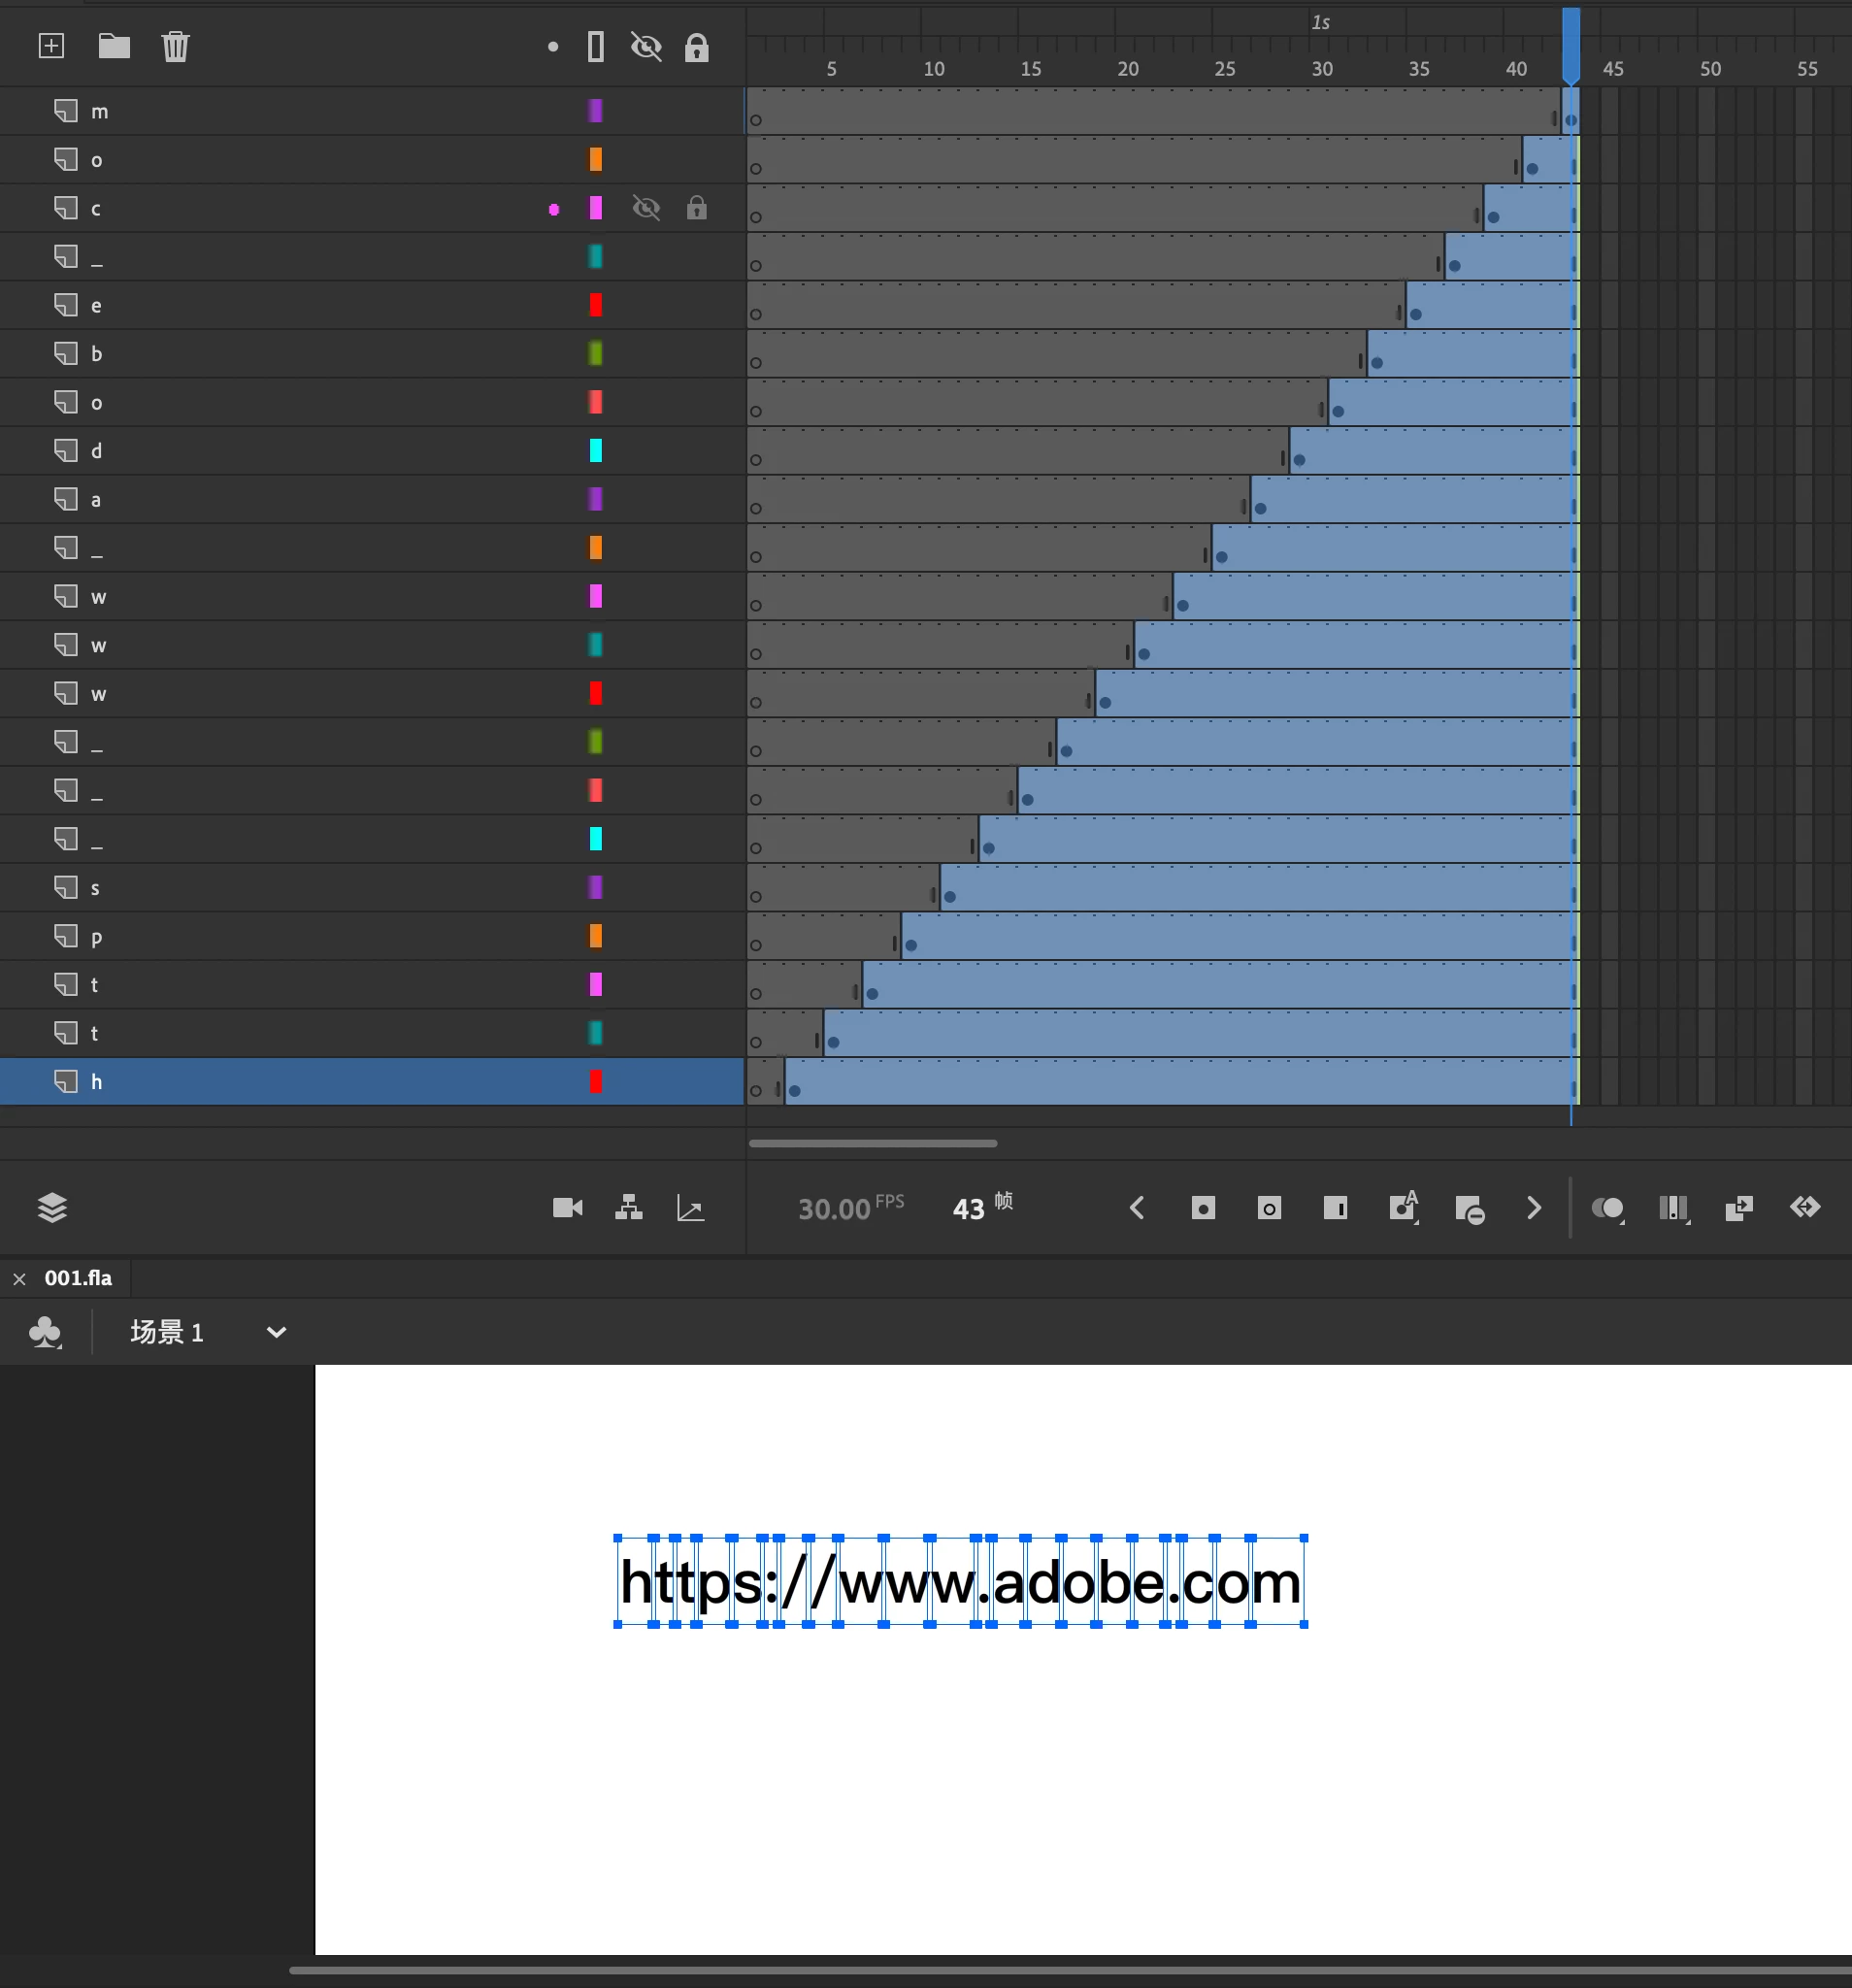Open the scene 场景 1 dropdown
Image resolution: width=1852 pixels, height=1988 pixels.
tap(277, 1332)
